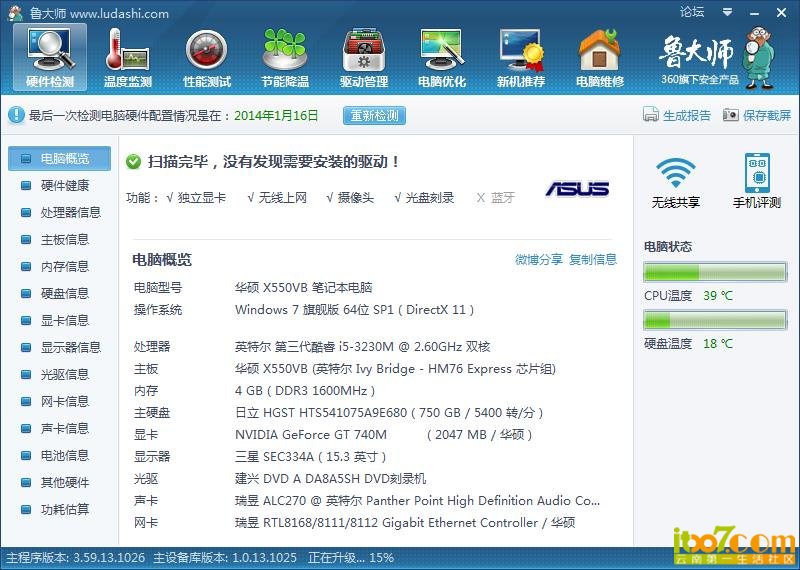Click the 日立 HGST hard disk value
This screenshot has width=800, height=570.
point(389,413)
